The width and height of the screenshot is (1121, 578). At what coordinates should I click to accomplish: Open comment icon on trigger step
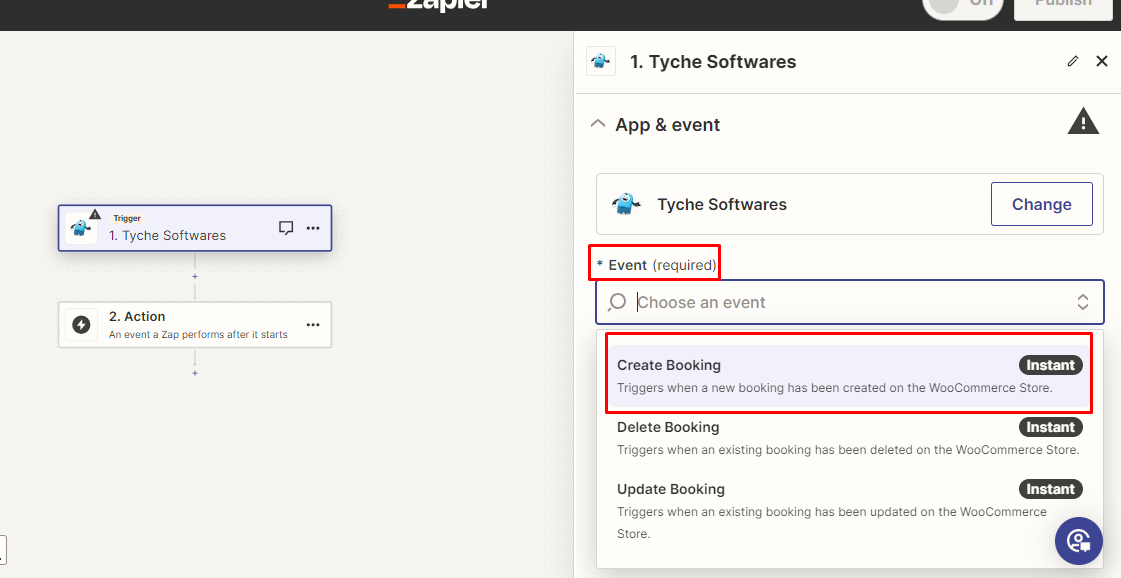coord(286,228)
